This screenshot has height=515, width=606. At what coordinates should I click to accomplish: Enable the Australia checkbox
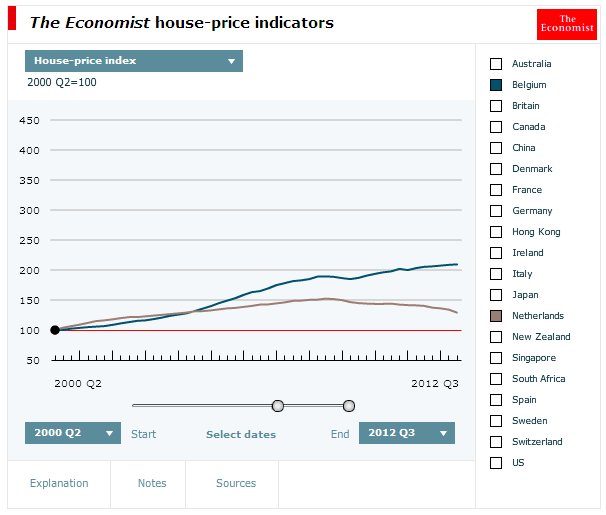[x=495, y=64]
